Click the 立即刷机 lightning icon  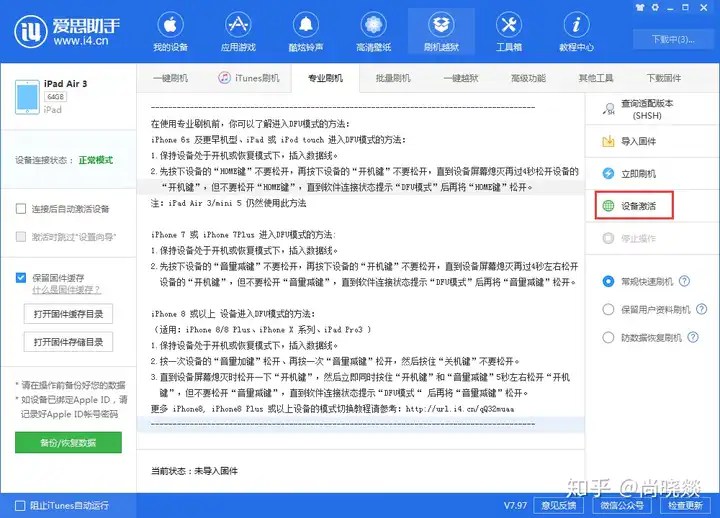point(608,174)
